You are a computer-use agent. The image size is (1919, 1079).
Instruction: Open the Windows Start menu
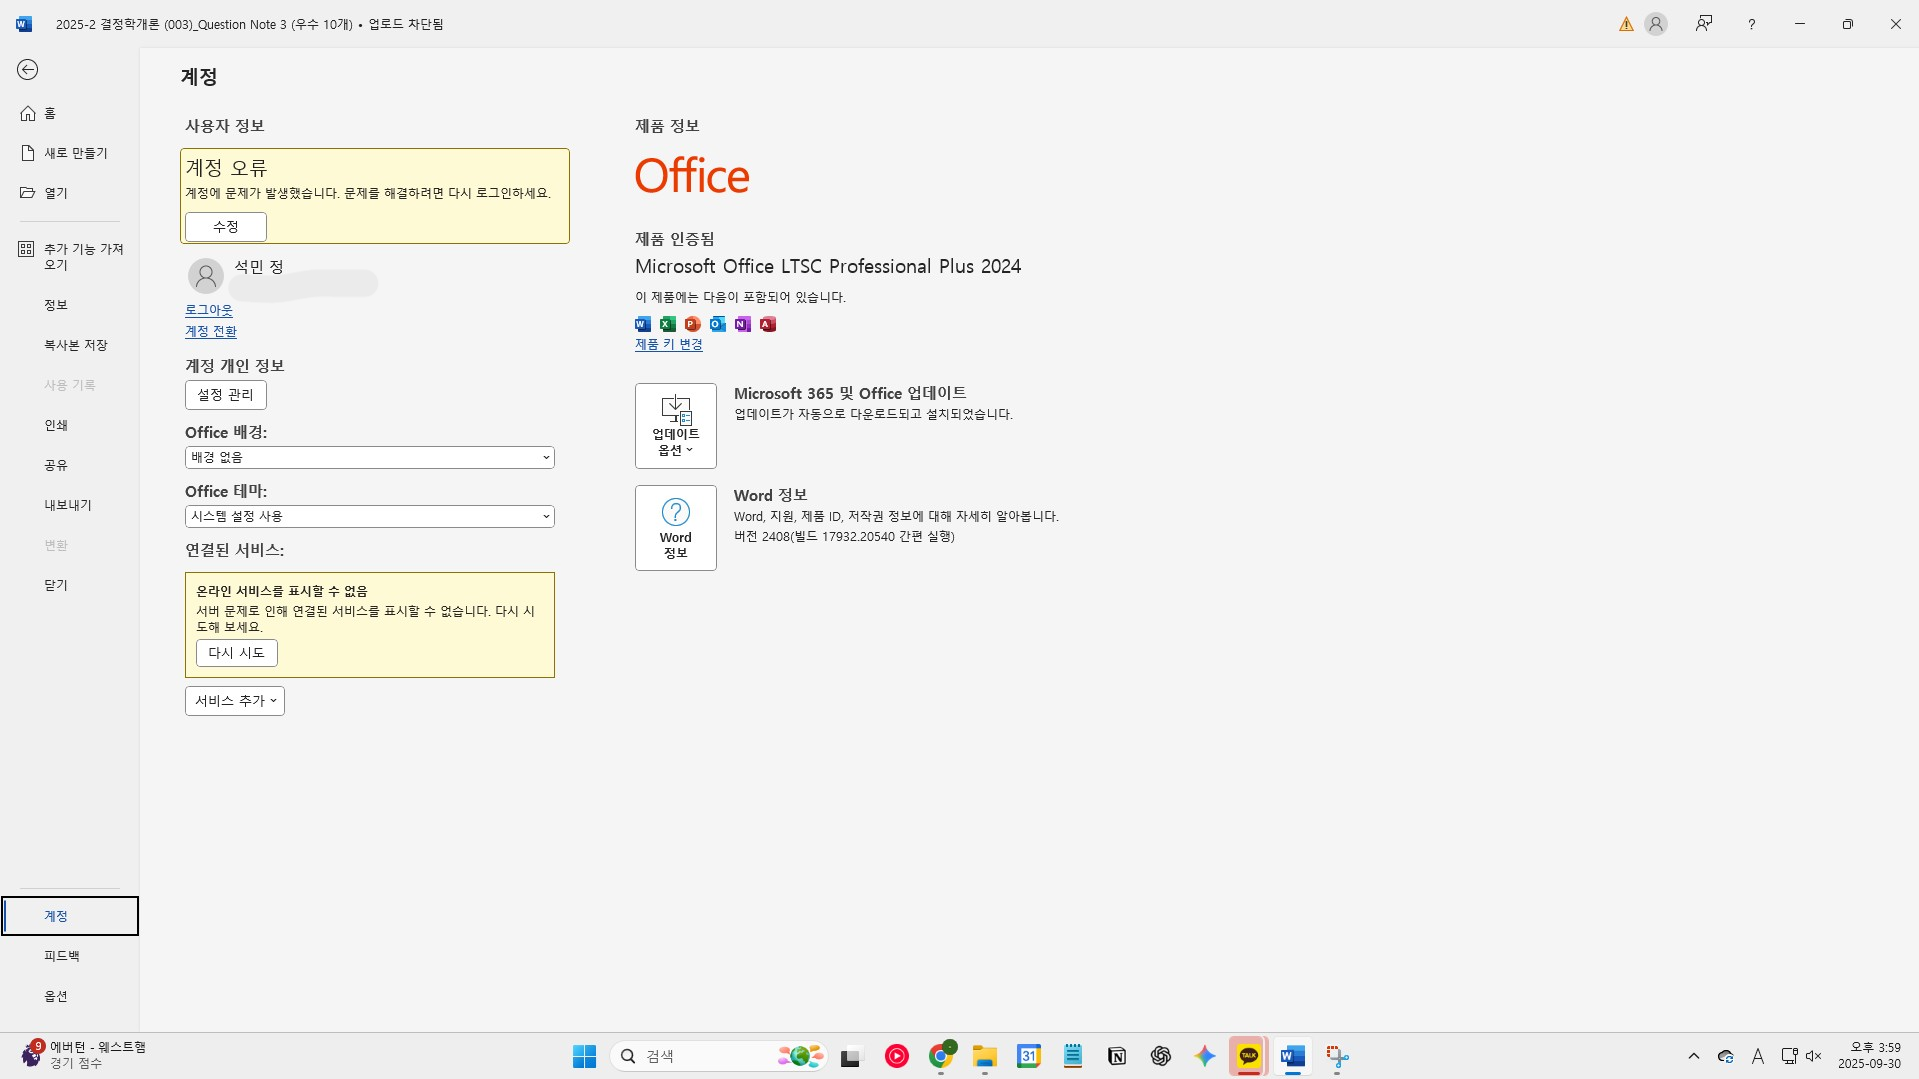(584, 1056)
